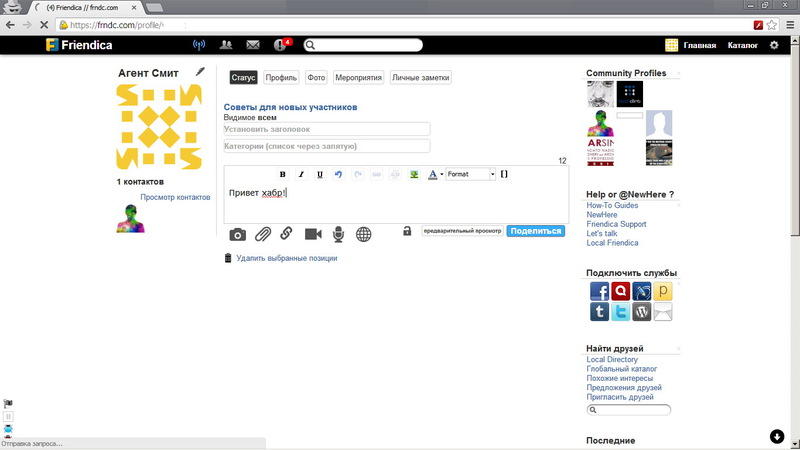Insert an image from the editor toolbar
Screen dimensions: 800x450
click(x=414, y=174)
